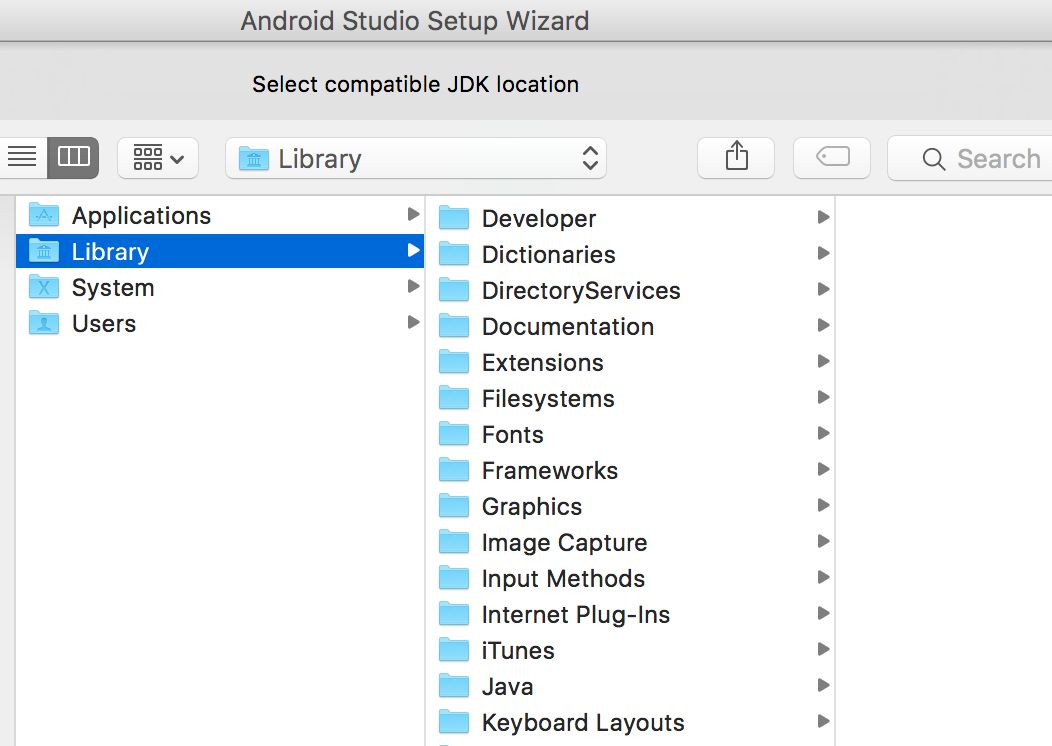Image resolution: width=1052 pixels, height=746 pixels.
Task: Click the magnifying glass search icon
Action: [x=934, y=159]
